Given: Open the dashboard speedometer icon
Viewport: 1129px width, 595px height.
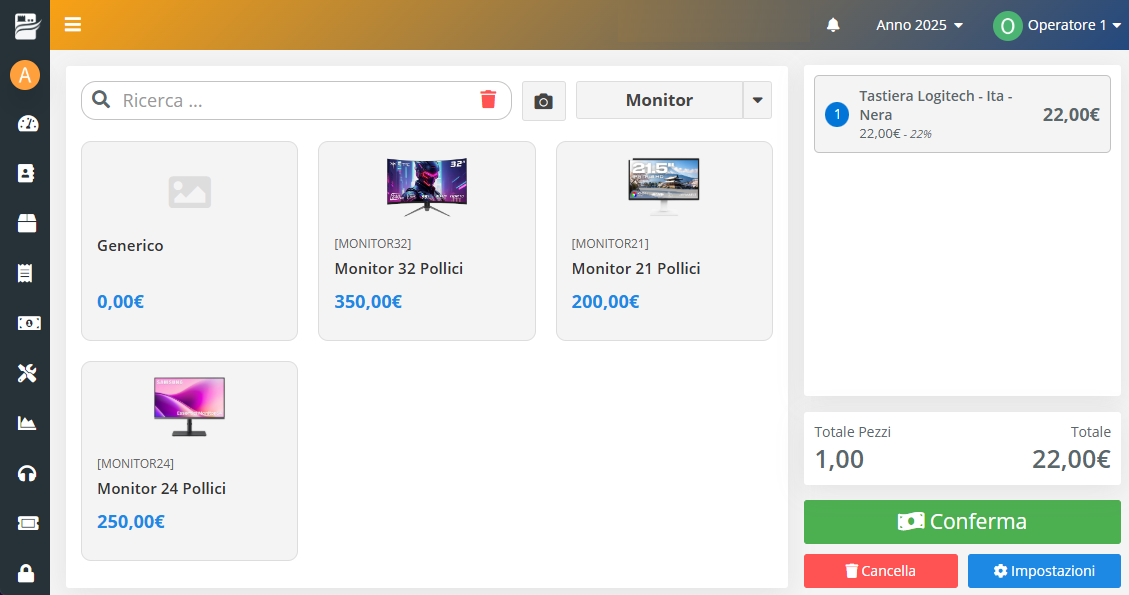Looking at the screenshot, I should tap(27, 124).
